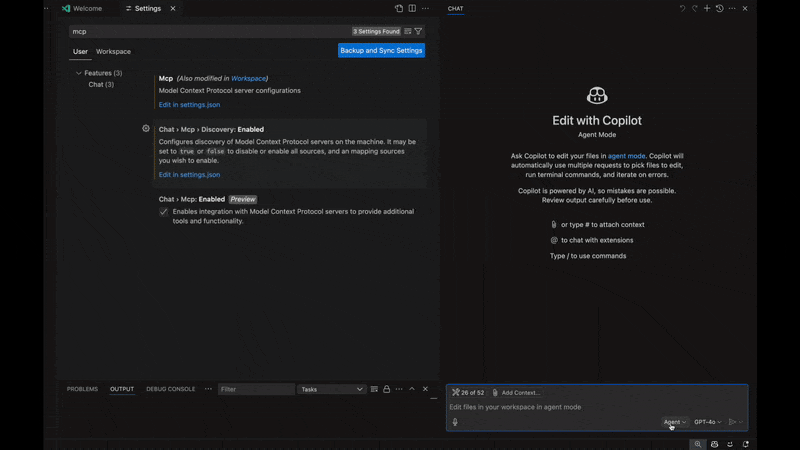Click the VS Code Welcome tab icon

tap(66, 8)
